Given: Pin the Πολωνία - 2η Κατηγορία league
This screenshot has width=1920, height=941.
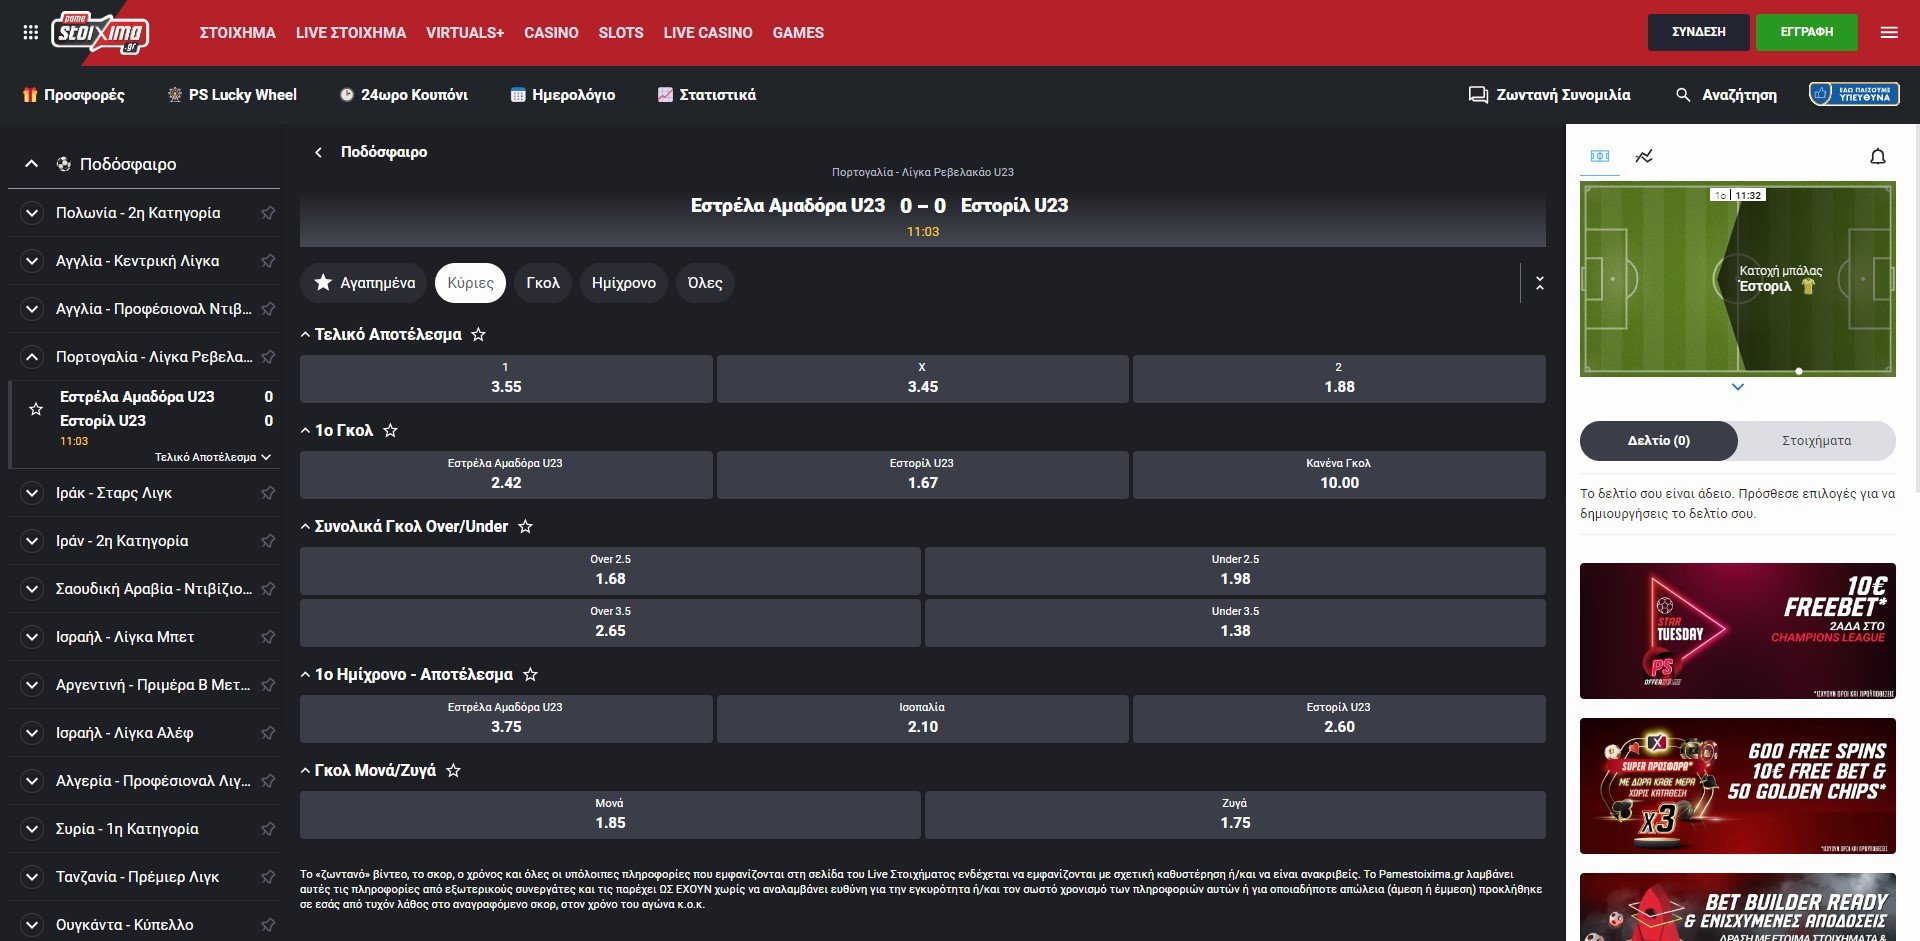Looking at the screenshot, I should point(268,213).
